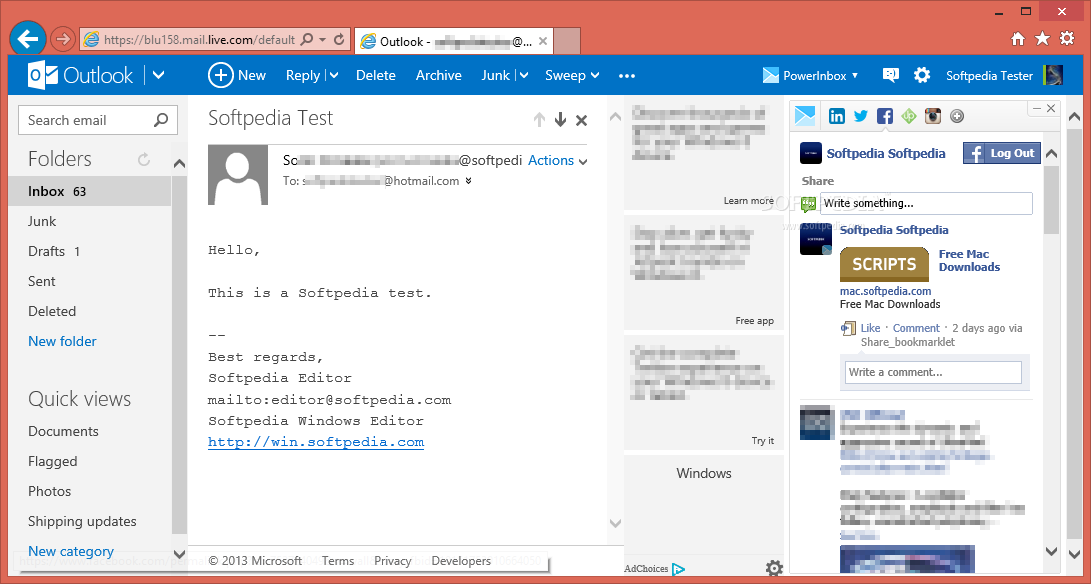Open the Sweep dropdown menu
The height and width of the screenshot is (584, 1091).
[x=572, y=75]
